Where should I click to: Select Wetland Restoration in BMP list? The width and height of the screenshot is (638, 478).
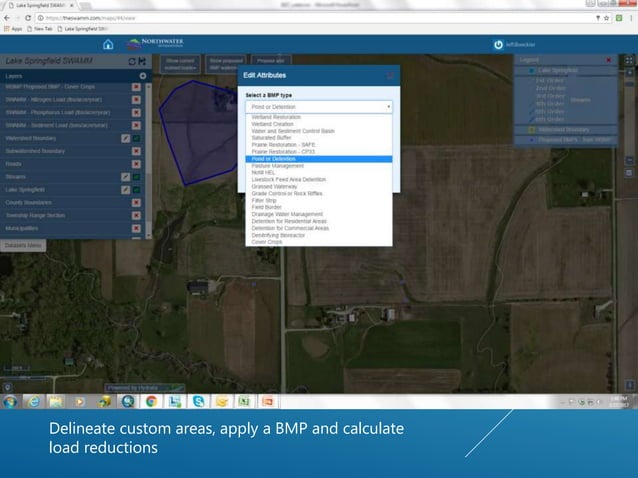(276, 117)
